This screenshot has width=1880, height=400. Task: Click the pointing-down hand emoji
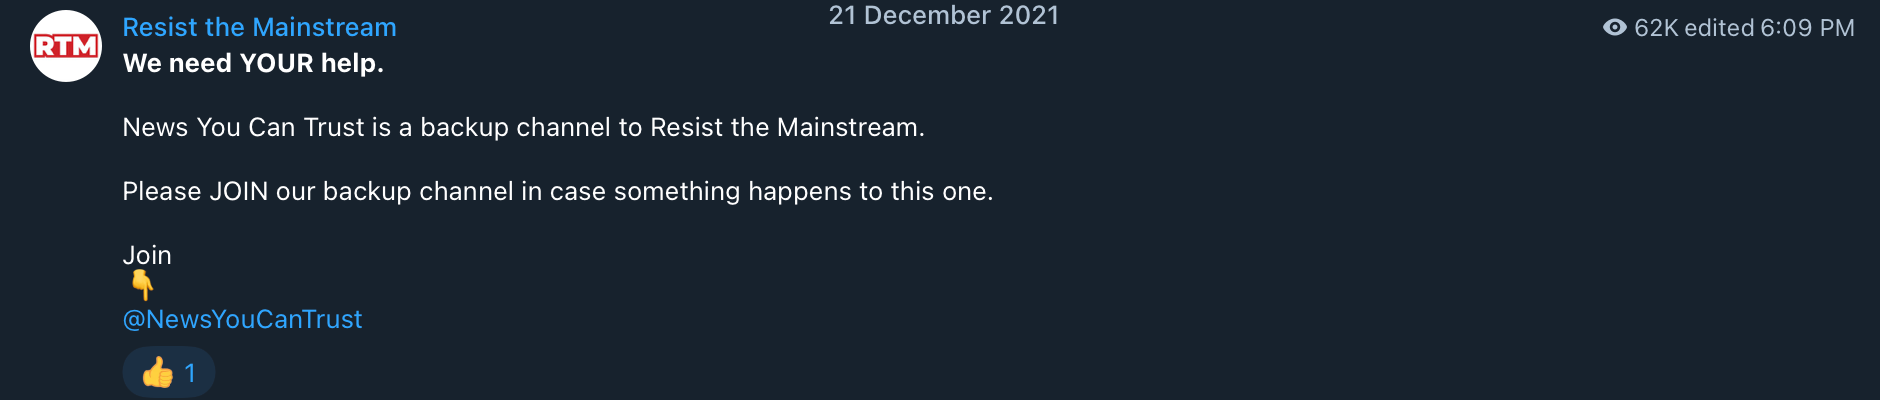coord(143,286)
